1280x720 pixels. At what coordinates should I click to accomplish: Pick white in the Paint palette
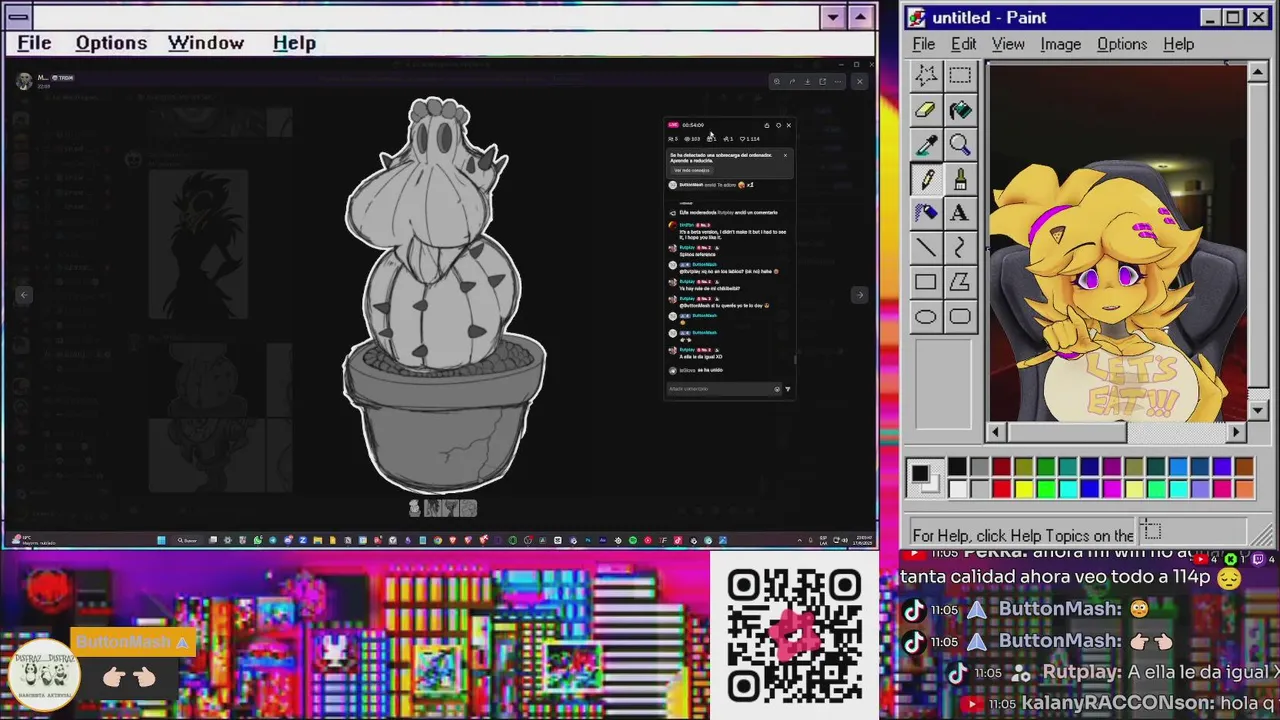[x=957, y=489]
